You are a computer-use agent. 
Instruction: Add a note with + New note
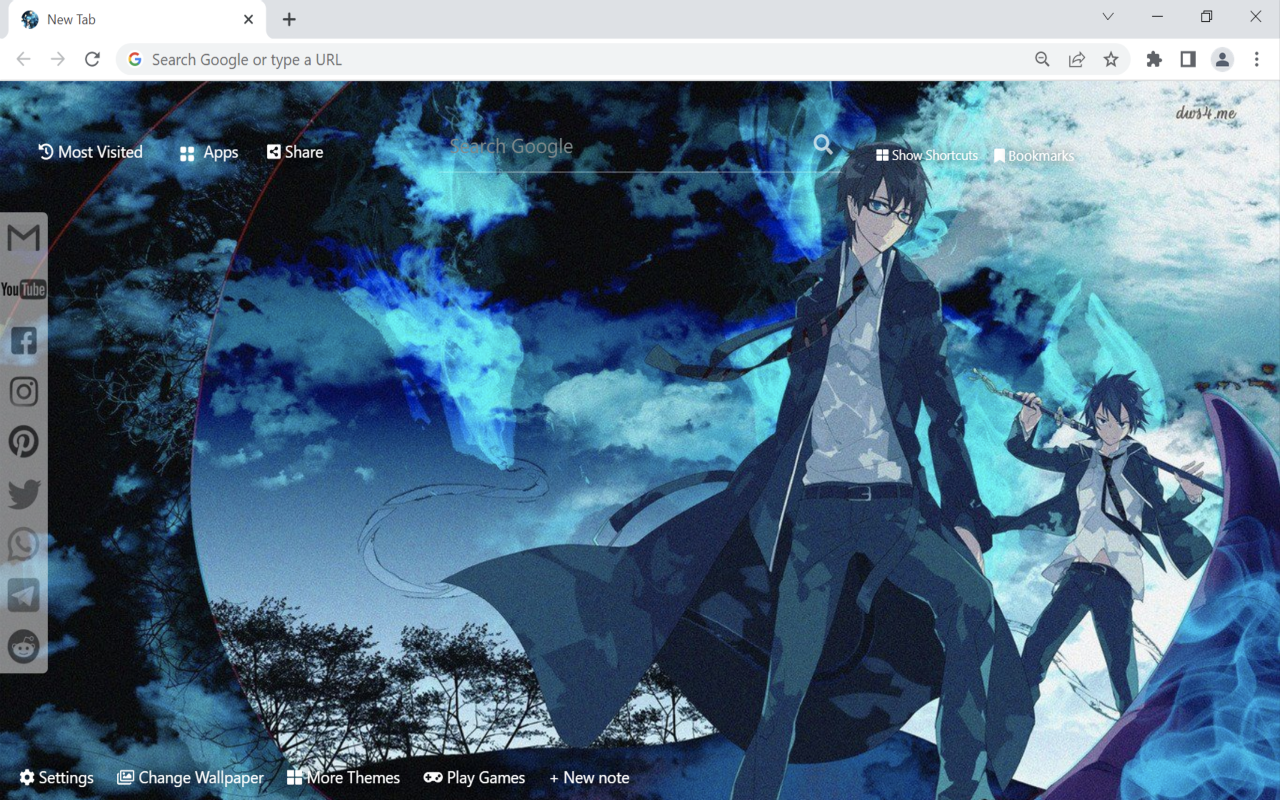point(589,777)
